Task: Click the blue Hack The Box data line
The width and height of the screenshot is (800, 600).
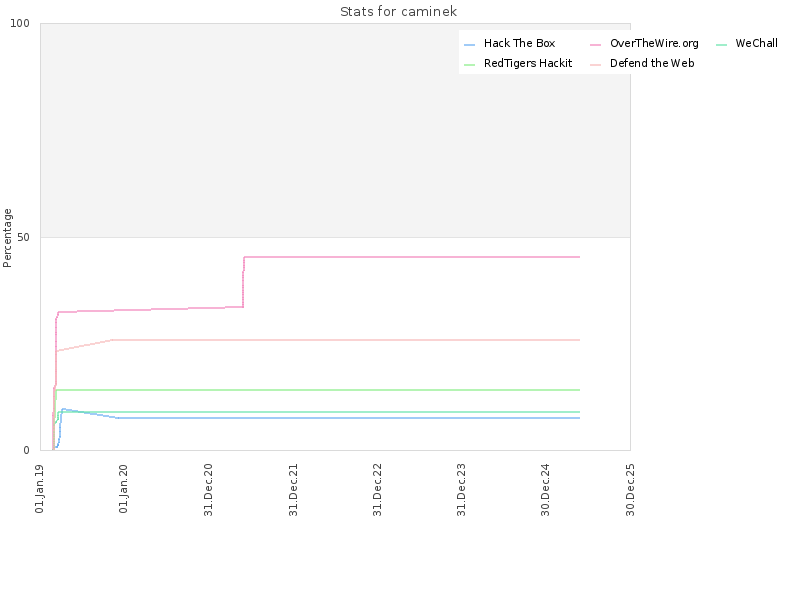Action: point(347,418)
